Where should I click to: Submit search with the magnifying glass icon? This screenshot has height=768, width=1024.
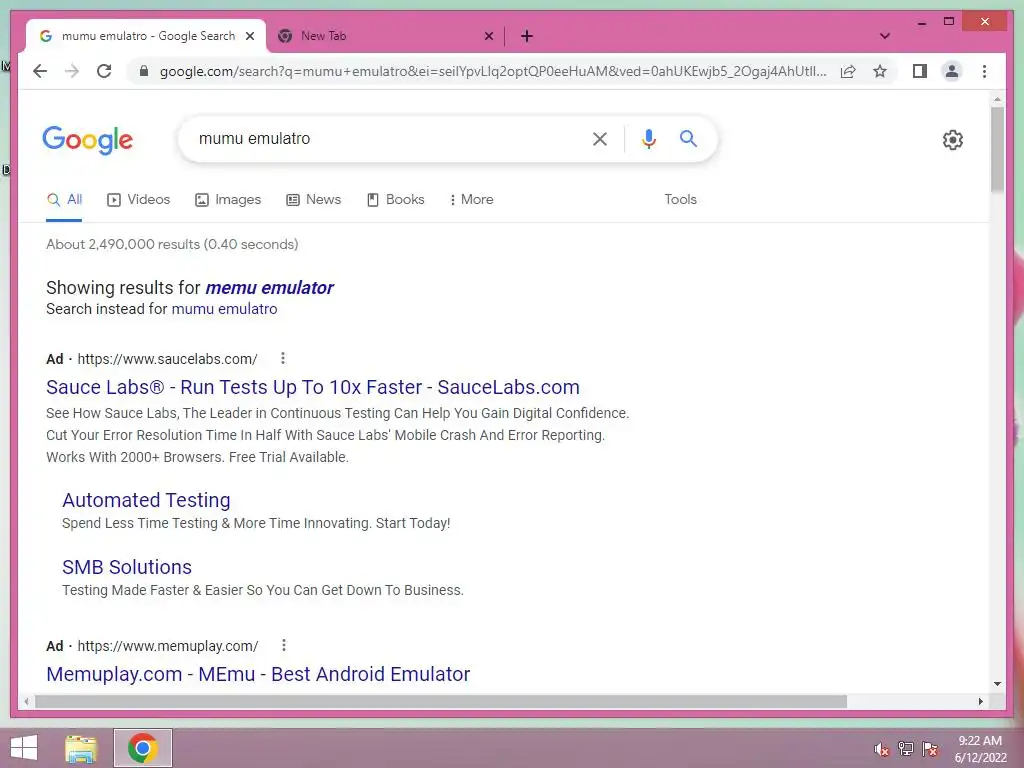688,138
